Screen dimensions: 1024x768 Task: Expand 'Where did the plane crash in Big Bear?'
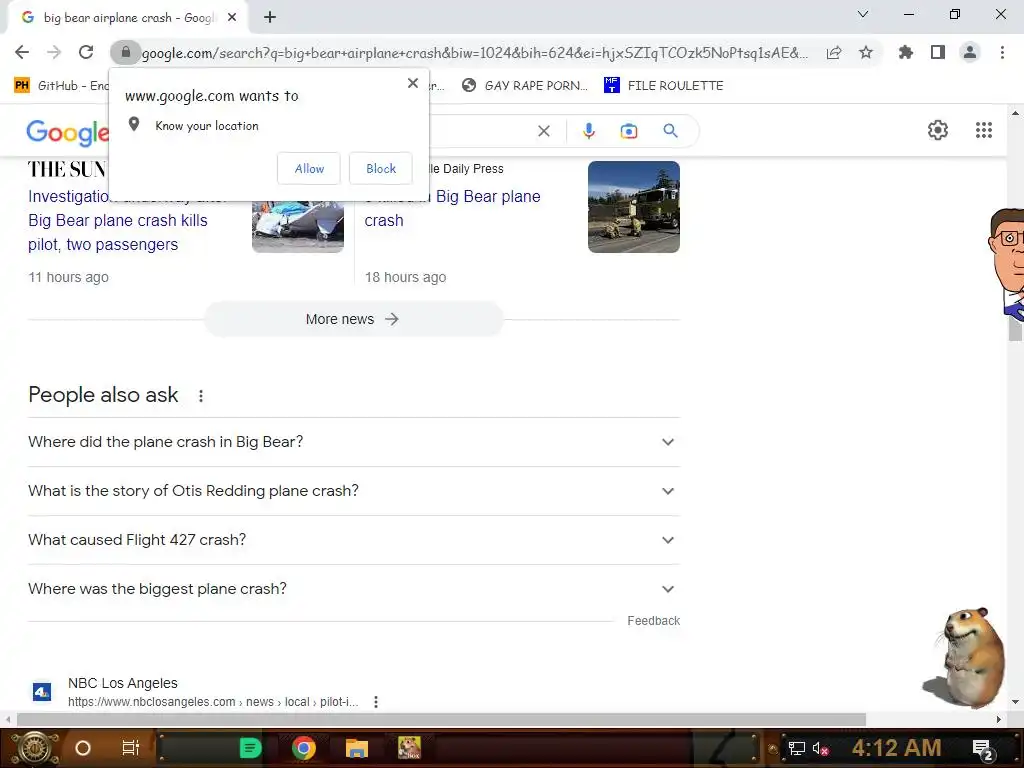(354, 442)
